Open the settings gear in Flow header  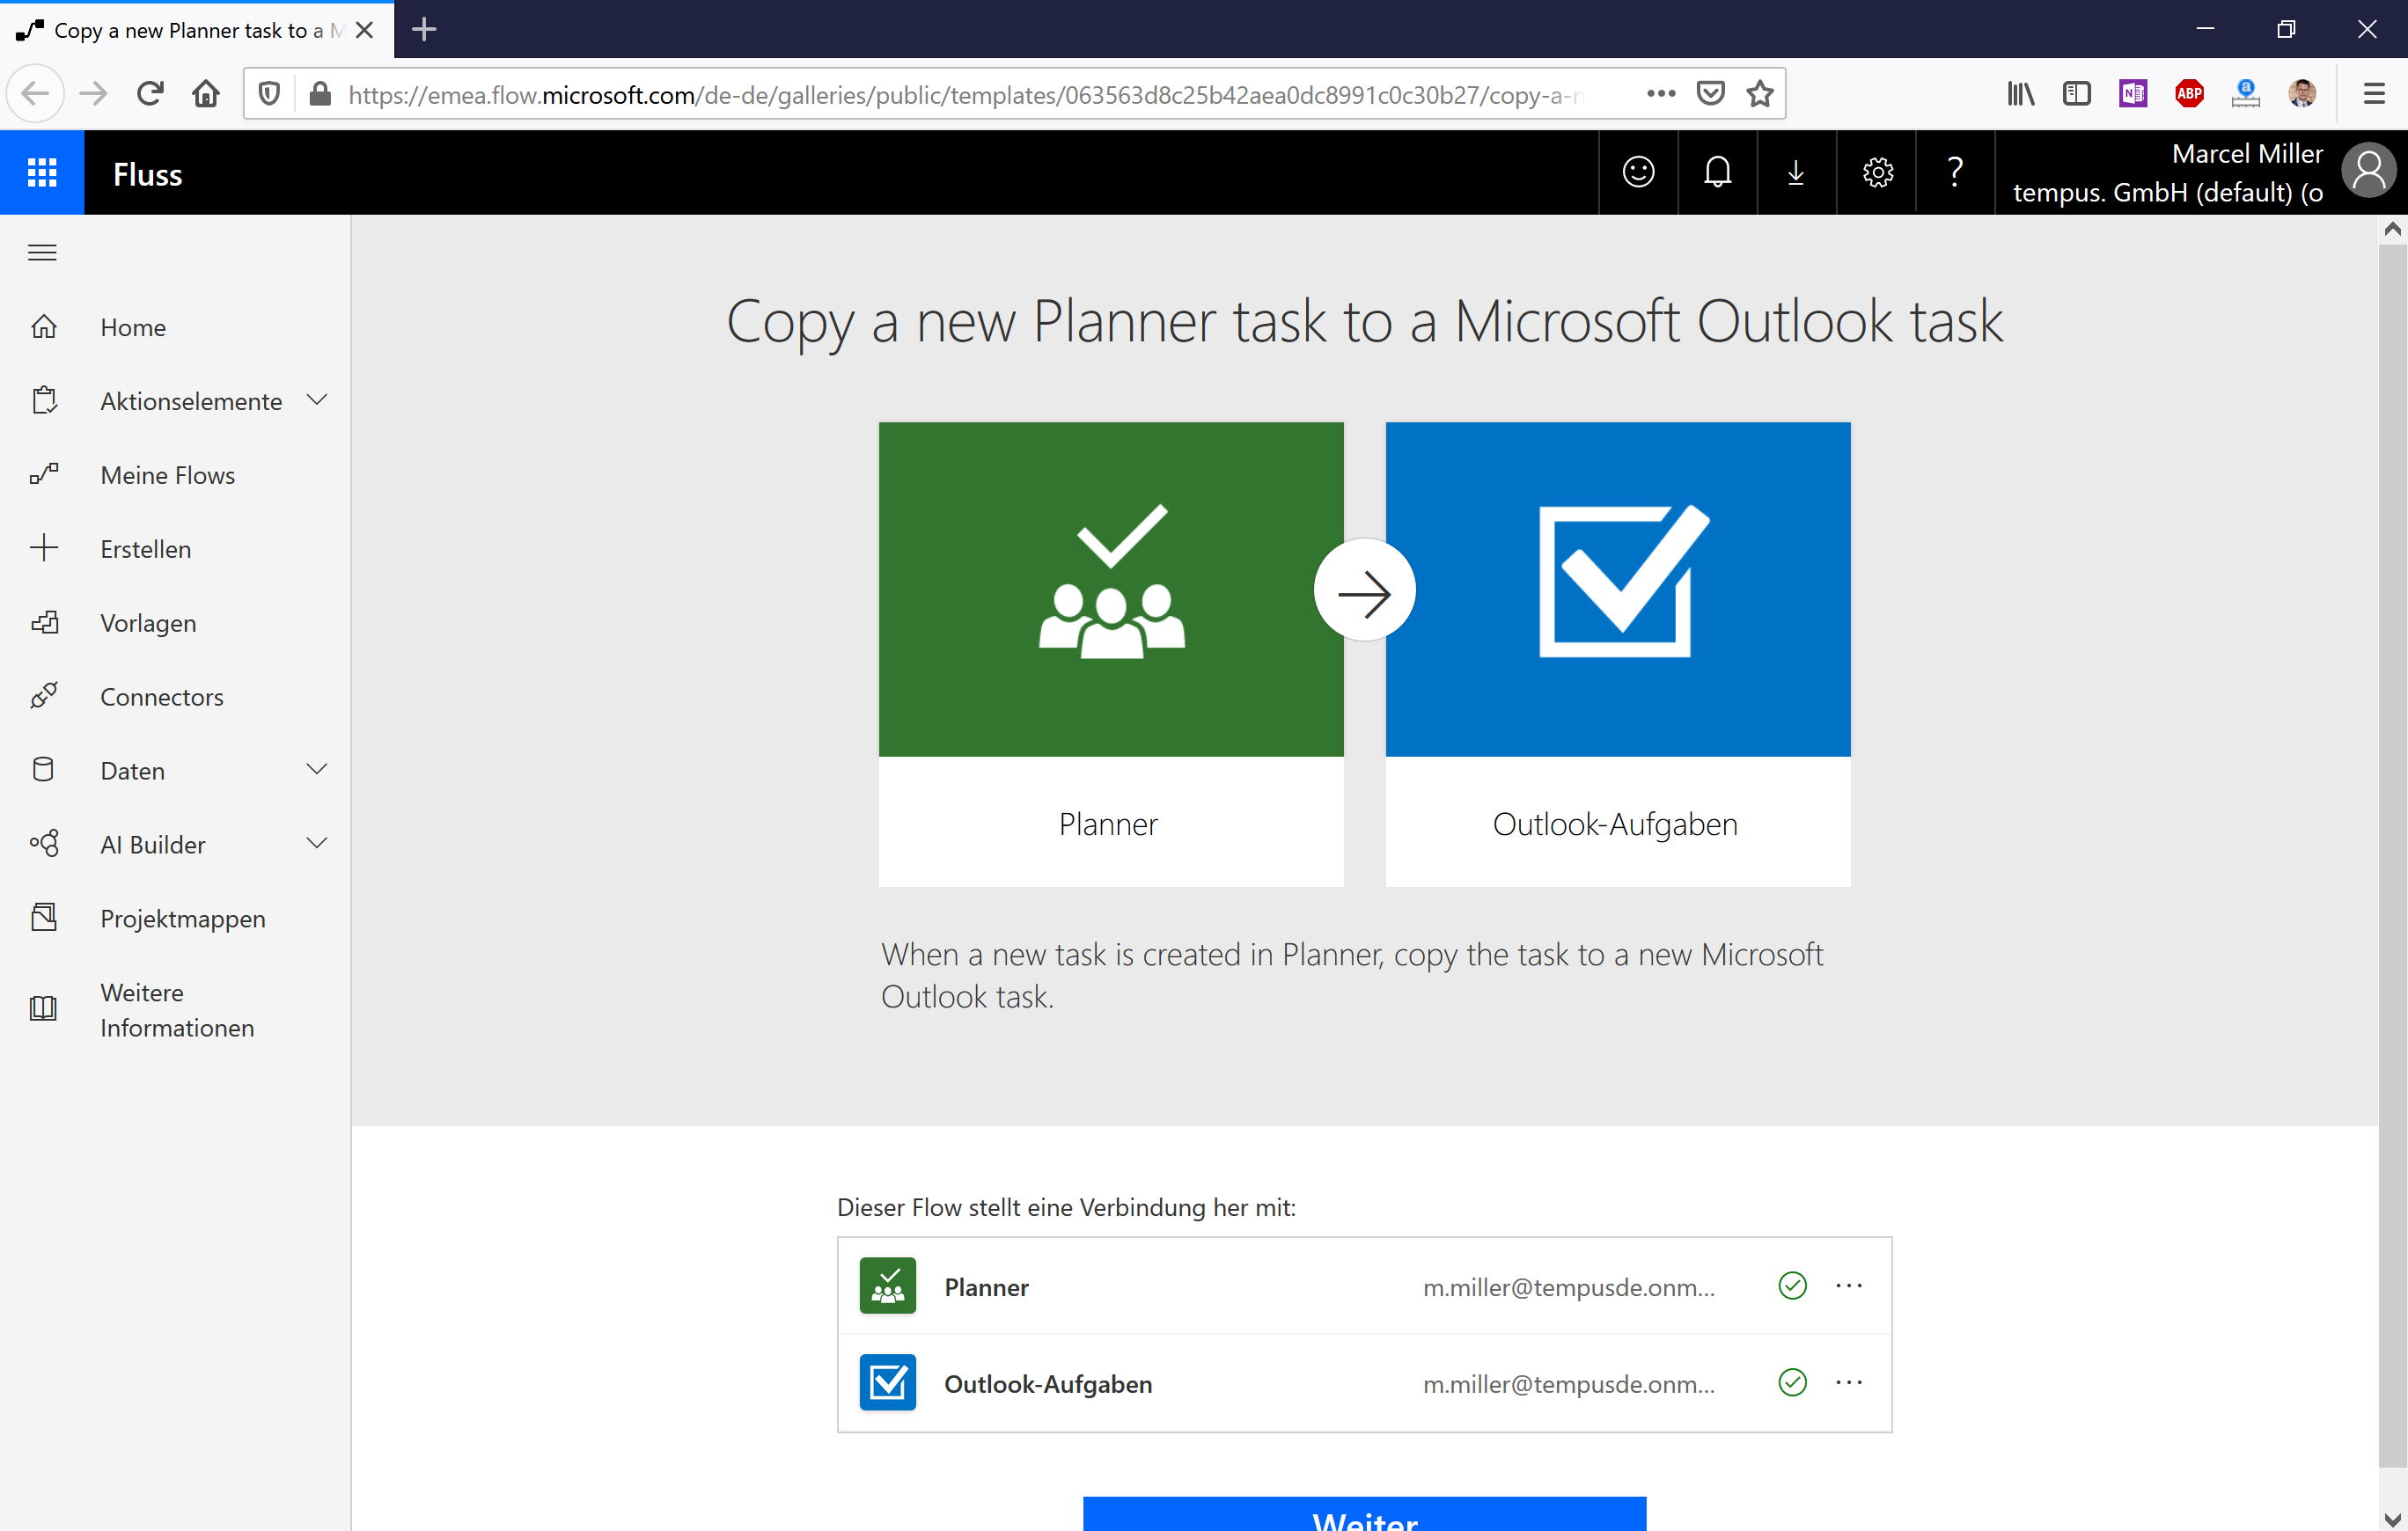click(1877, 173)
